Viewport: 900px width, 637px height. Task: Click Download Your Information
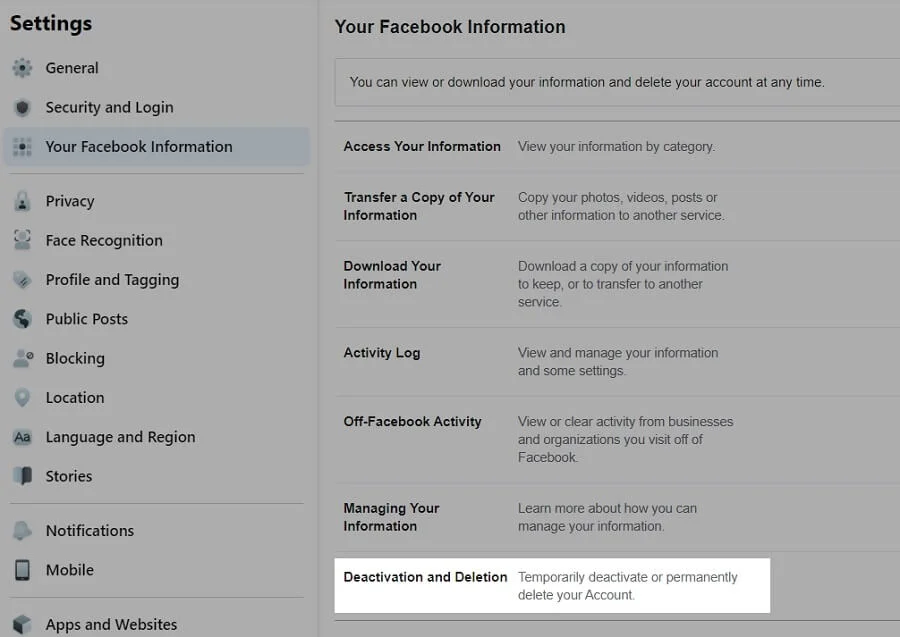(392, 275)
